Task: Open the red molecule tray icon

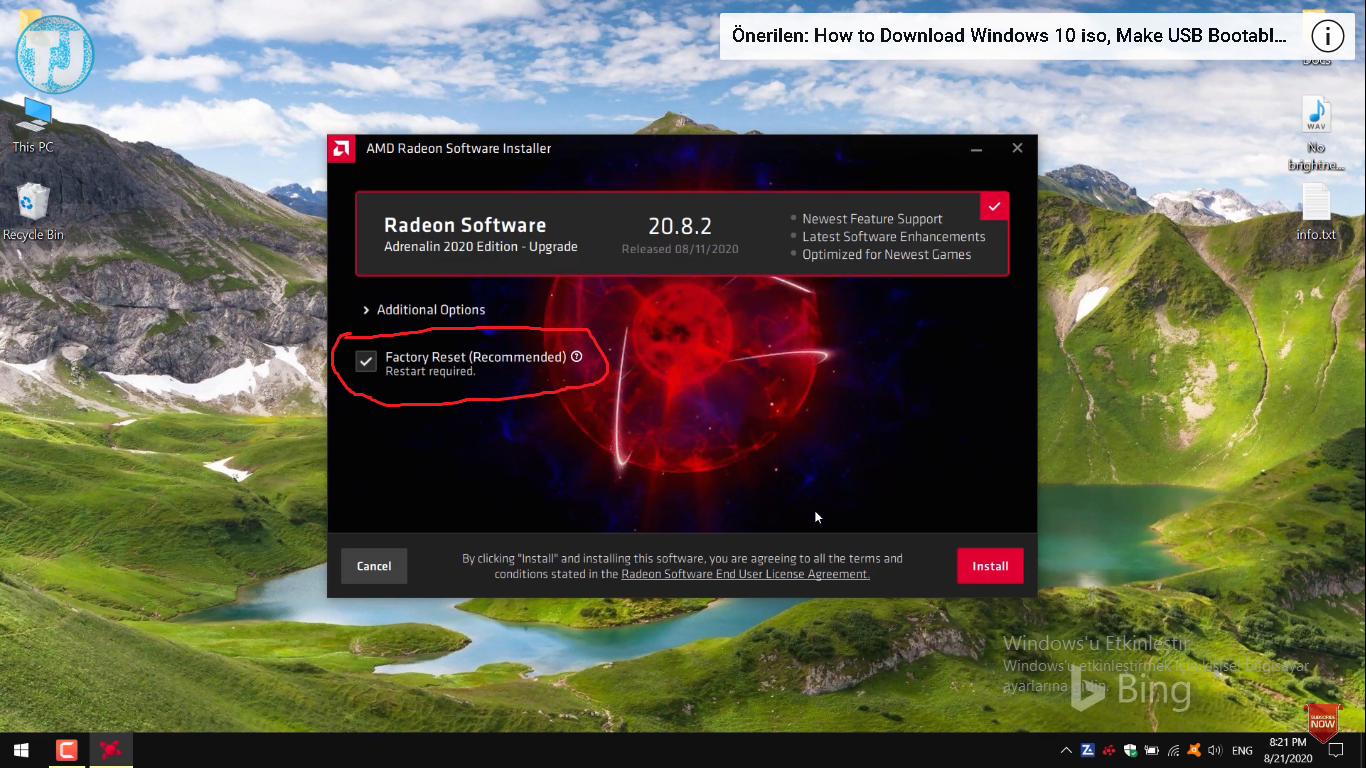Action: point(1109,750)
